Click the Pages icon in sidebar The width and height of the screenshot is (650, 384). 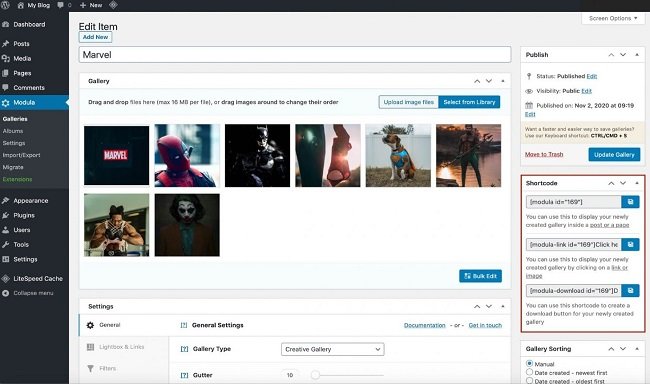[x=5, y=73]
